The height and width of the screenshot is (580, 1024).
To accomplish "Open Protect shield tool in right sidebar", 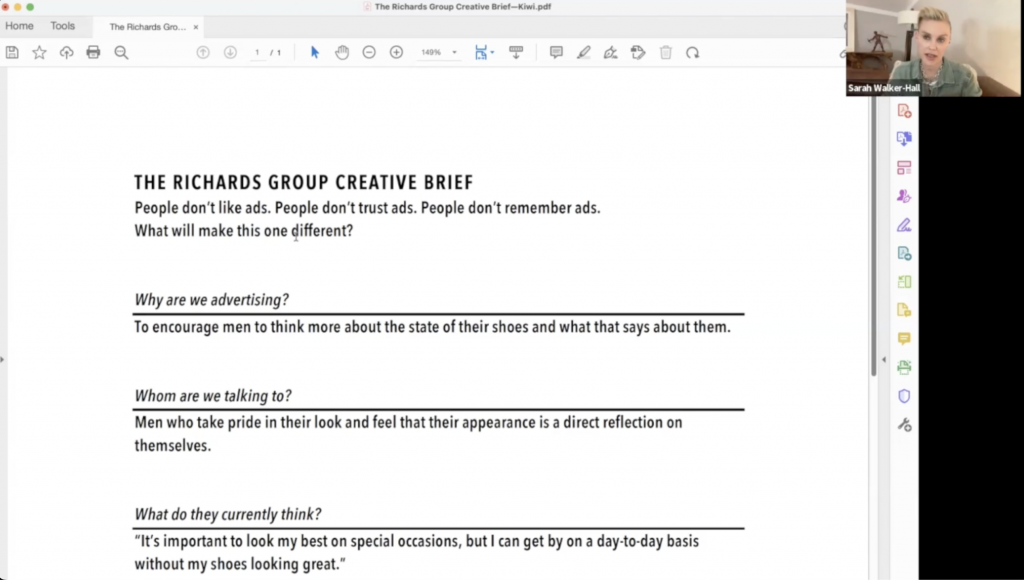I will coord(904,396).
